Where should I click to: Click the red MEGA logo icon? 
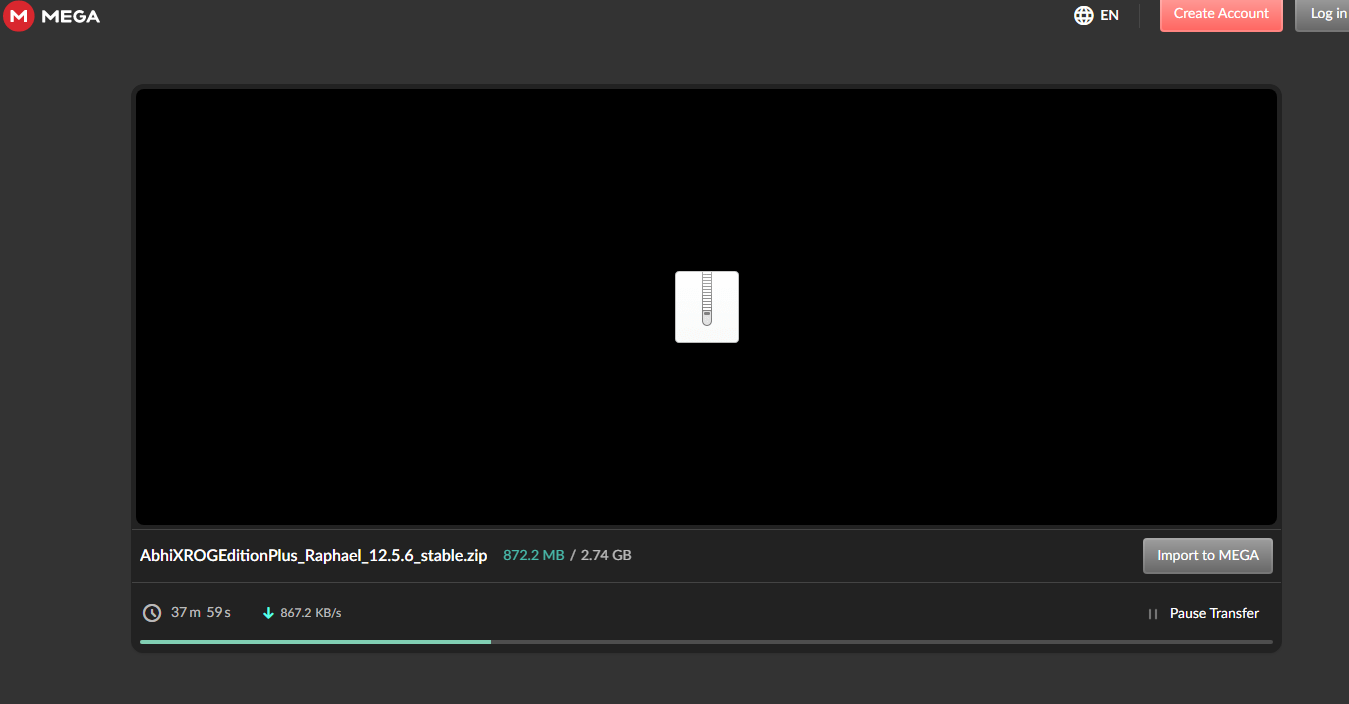(x=19, y=15)
